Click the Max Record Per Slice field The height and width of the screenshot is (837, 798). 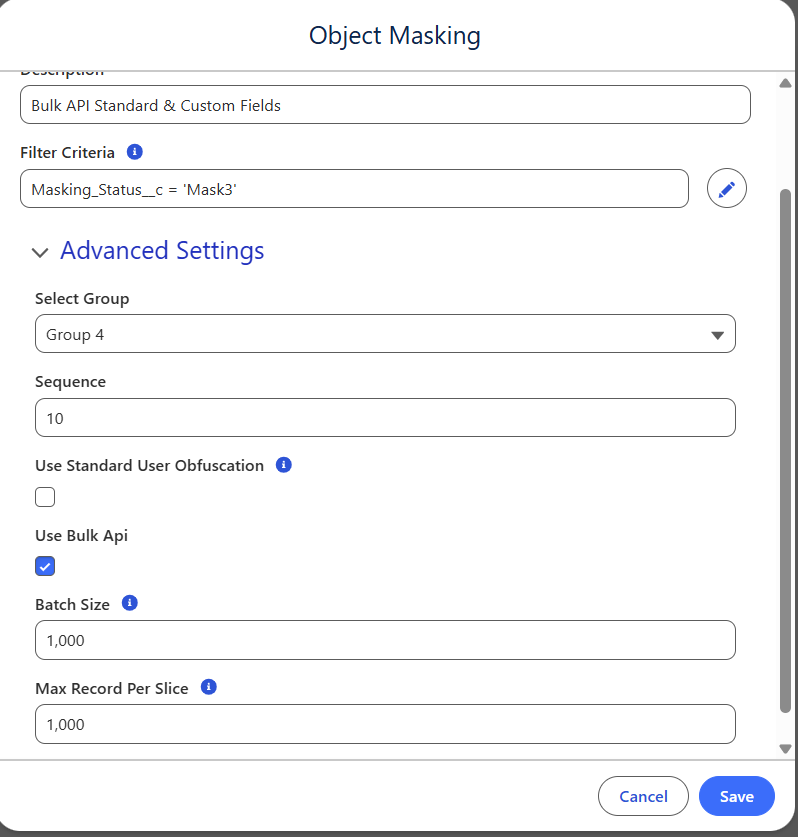[385, 724]
